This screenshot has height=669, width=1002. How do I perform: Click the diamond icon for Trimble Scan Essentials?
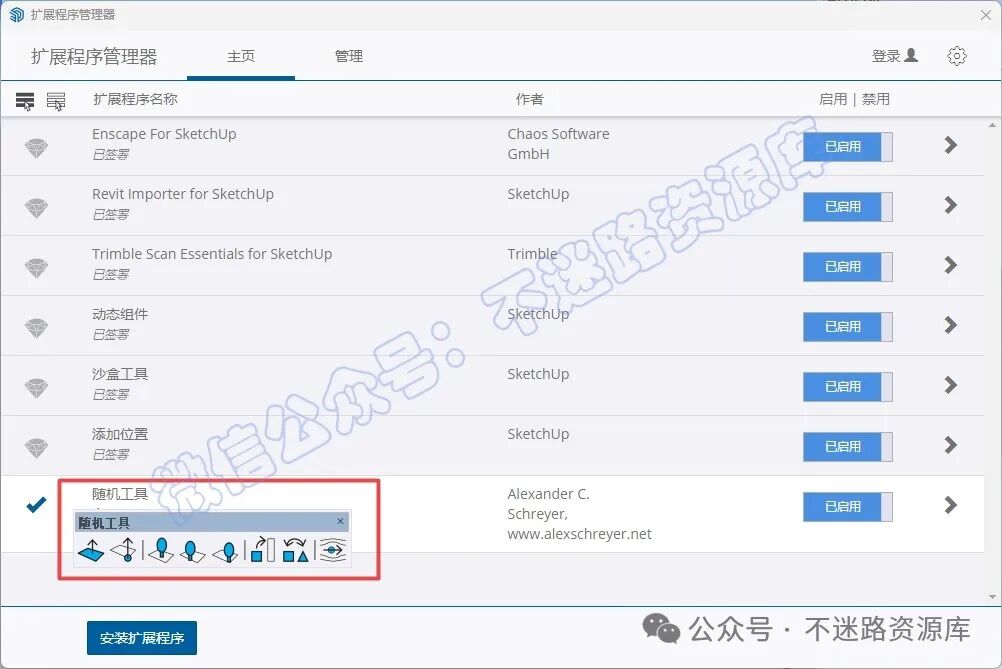pos(36,268)
